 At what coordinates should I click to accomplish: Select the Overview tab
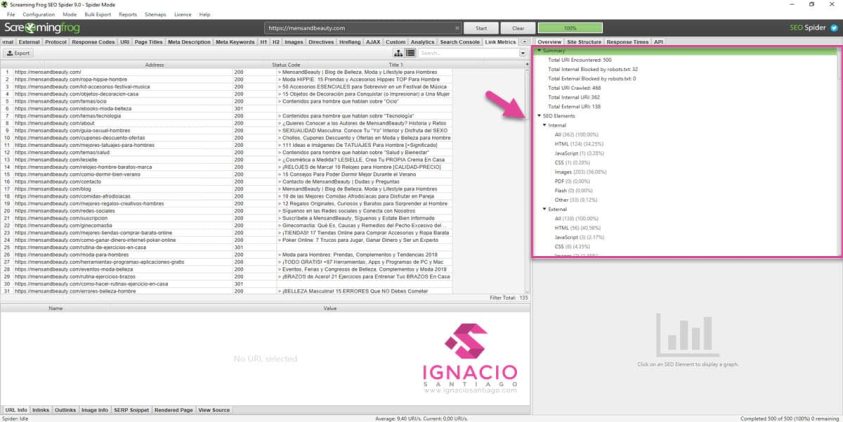point(549,42)
